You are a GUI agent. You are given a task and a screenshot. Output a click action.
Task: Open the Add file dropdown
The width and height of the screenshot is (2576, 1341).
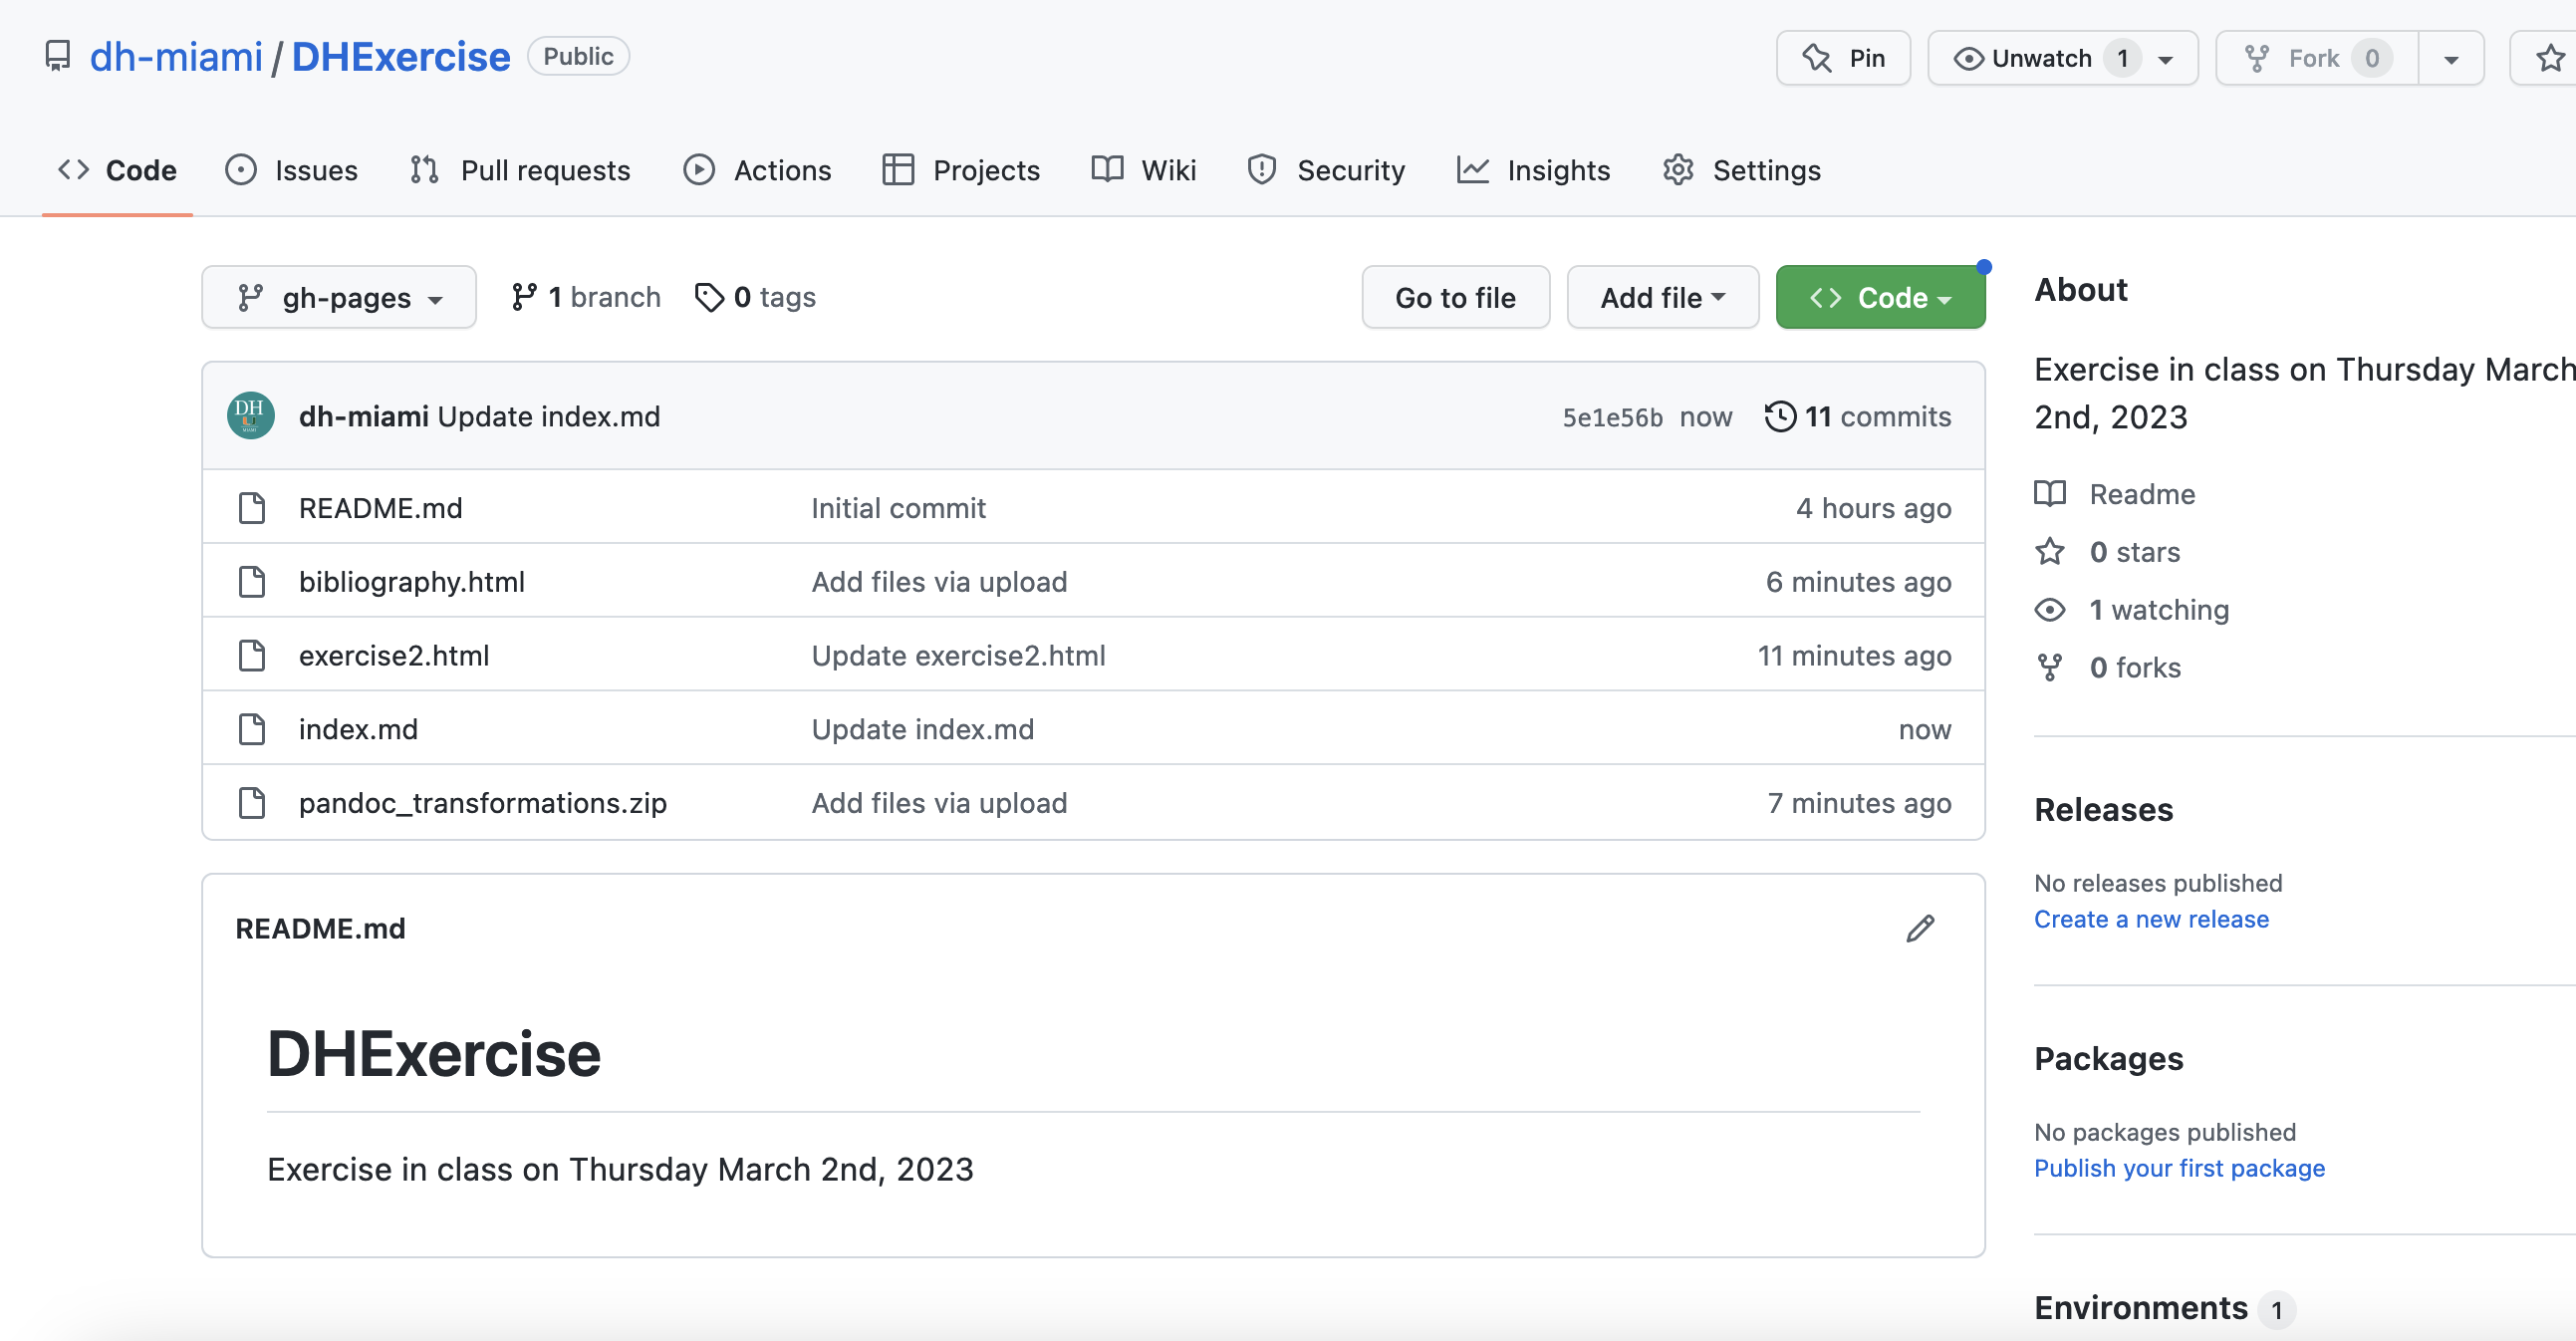tap(1662, 297)
